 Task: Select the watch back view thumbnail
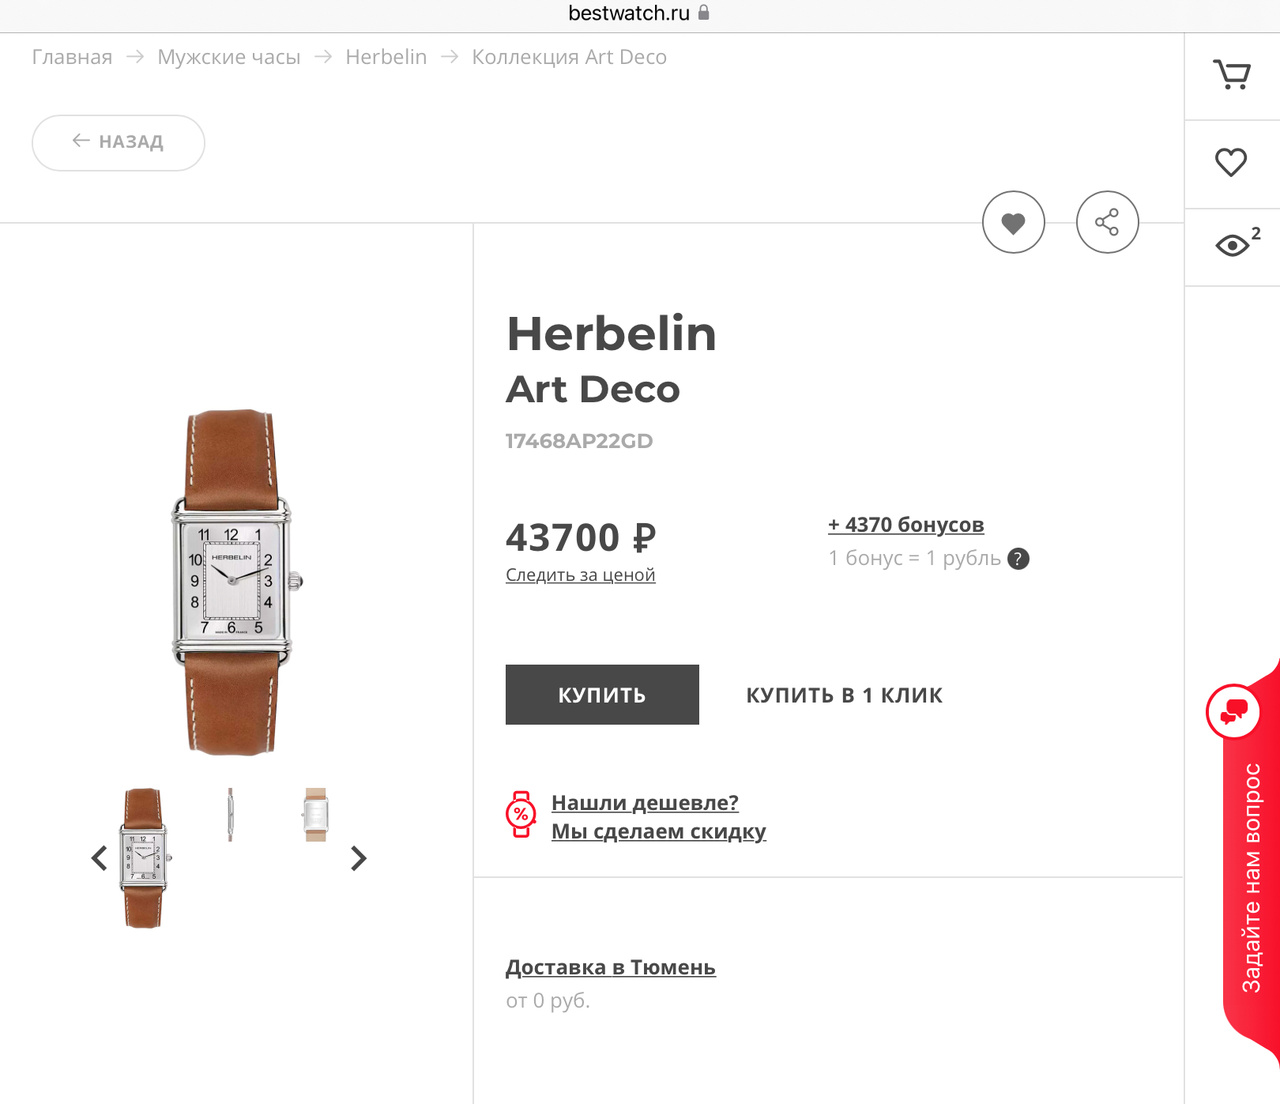[316, 814]
